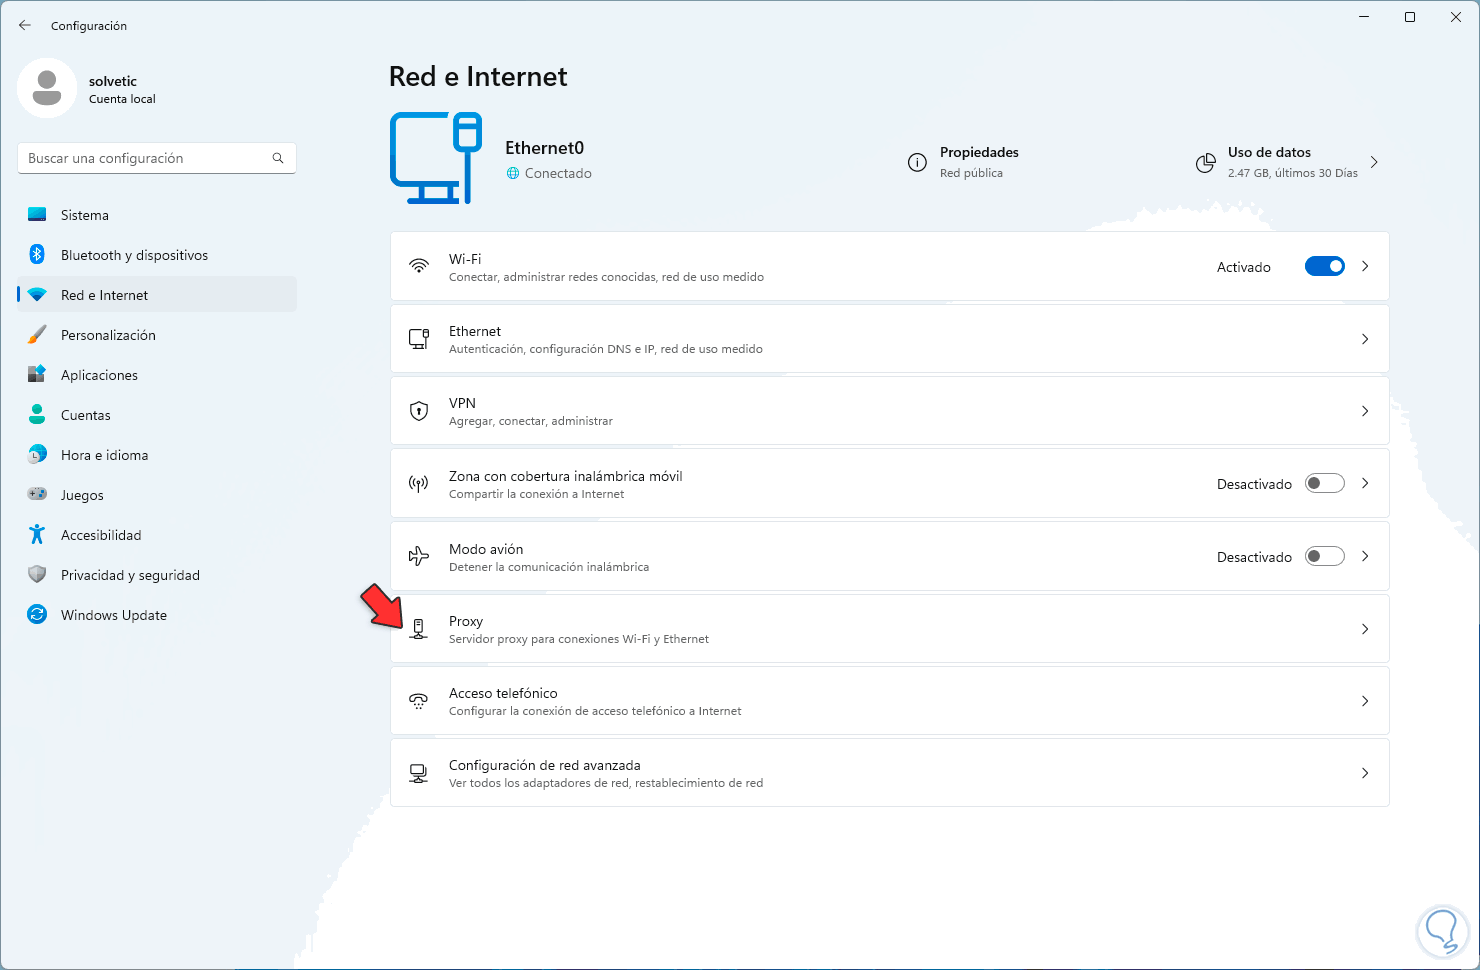
Task: Expand the Configuración de red avanzada chevron
Action: (1365, 773)
